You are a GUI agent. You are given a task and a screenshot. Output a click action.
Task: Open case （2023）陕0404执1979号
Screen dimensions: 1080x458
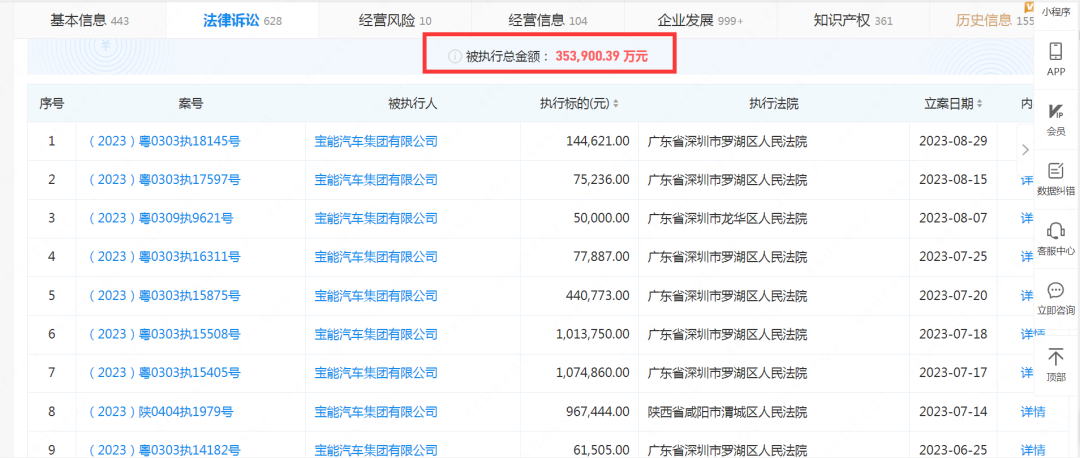pos(160,411)
